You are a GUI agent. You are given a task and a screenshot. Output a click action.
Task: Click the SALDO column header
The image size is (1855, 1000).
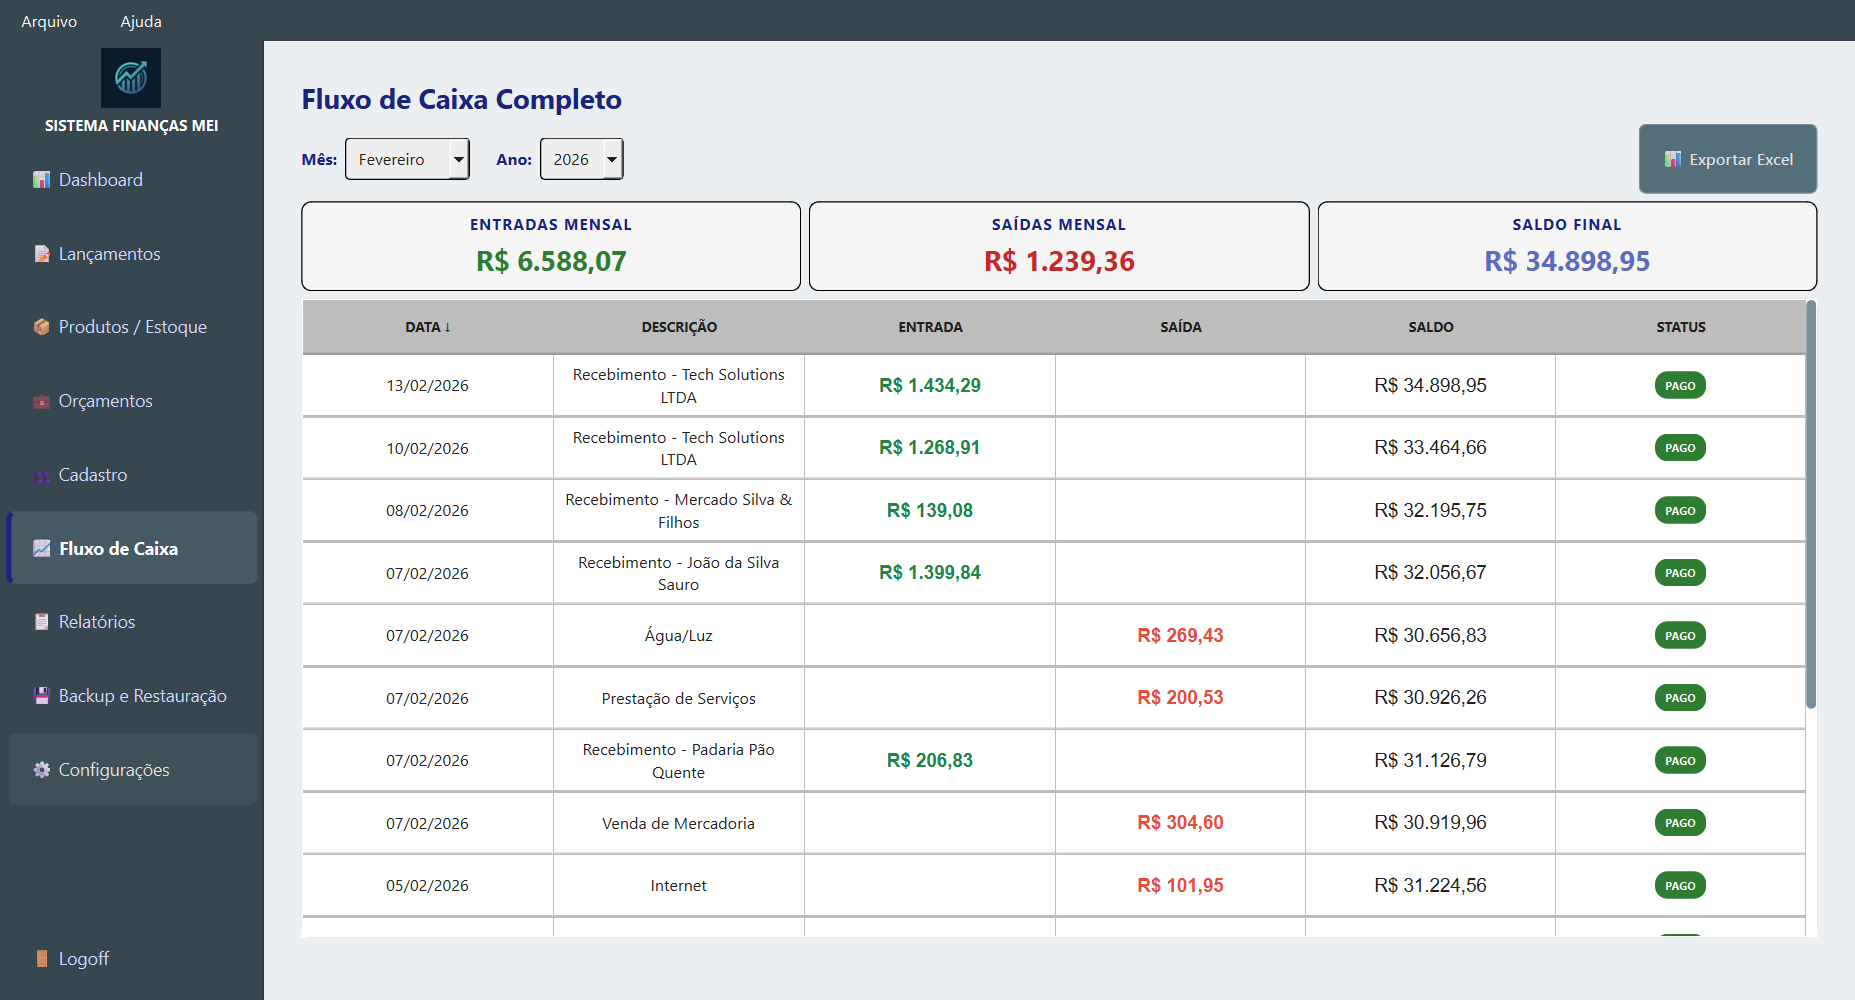point(1430,327)
